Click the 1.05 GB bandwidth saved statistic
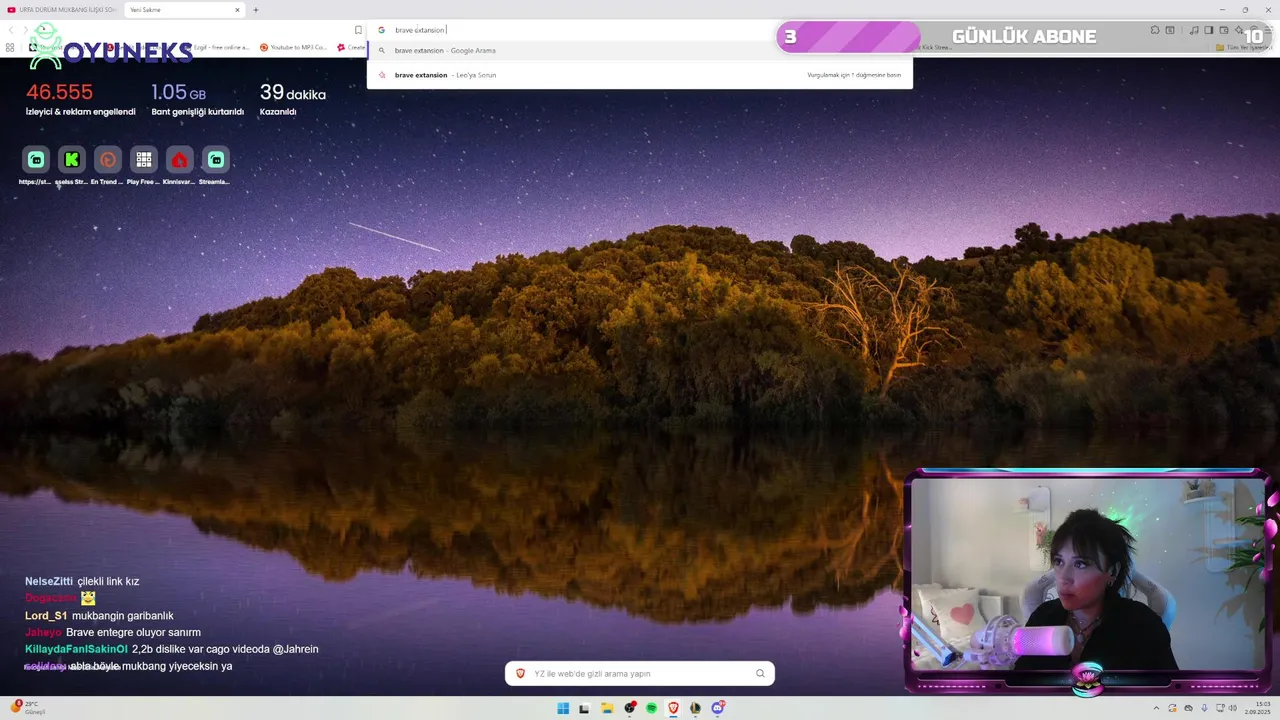Viewport: 1280px width, 720px height. tap(197, 99)
